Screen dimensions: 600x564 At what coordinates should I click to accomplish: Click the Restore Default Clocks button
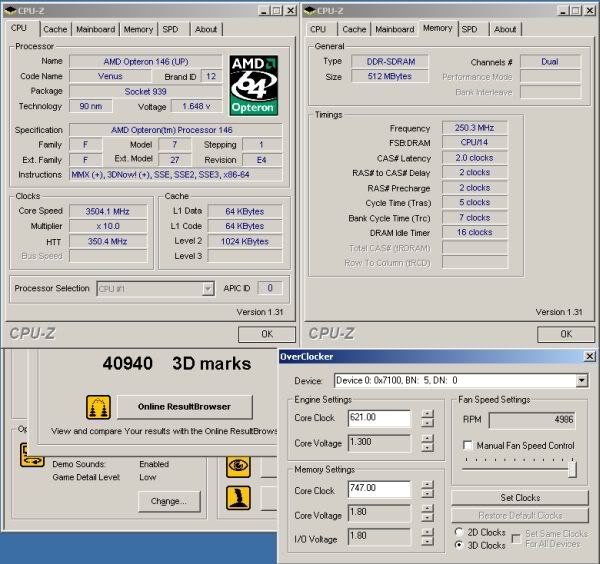(x=520, y=516)
